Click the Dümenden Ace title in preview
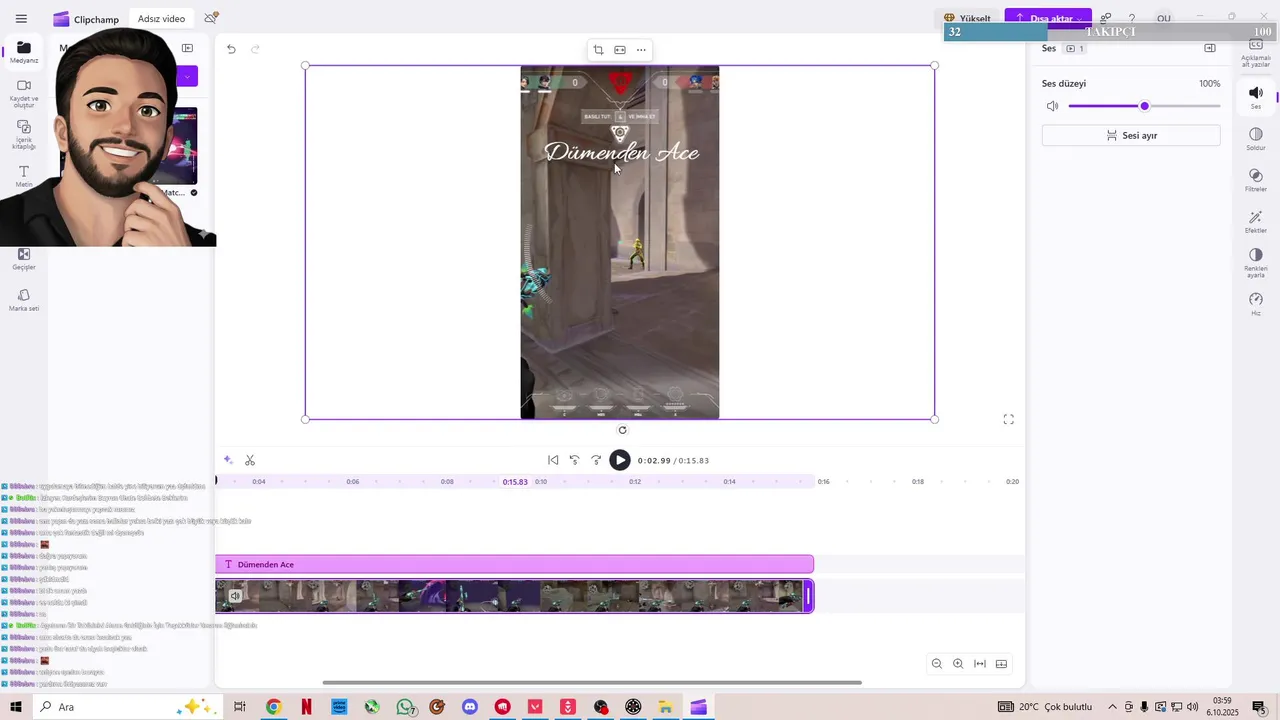 pos(621,152)
